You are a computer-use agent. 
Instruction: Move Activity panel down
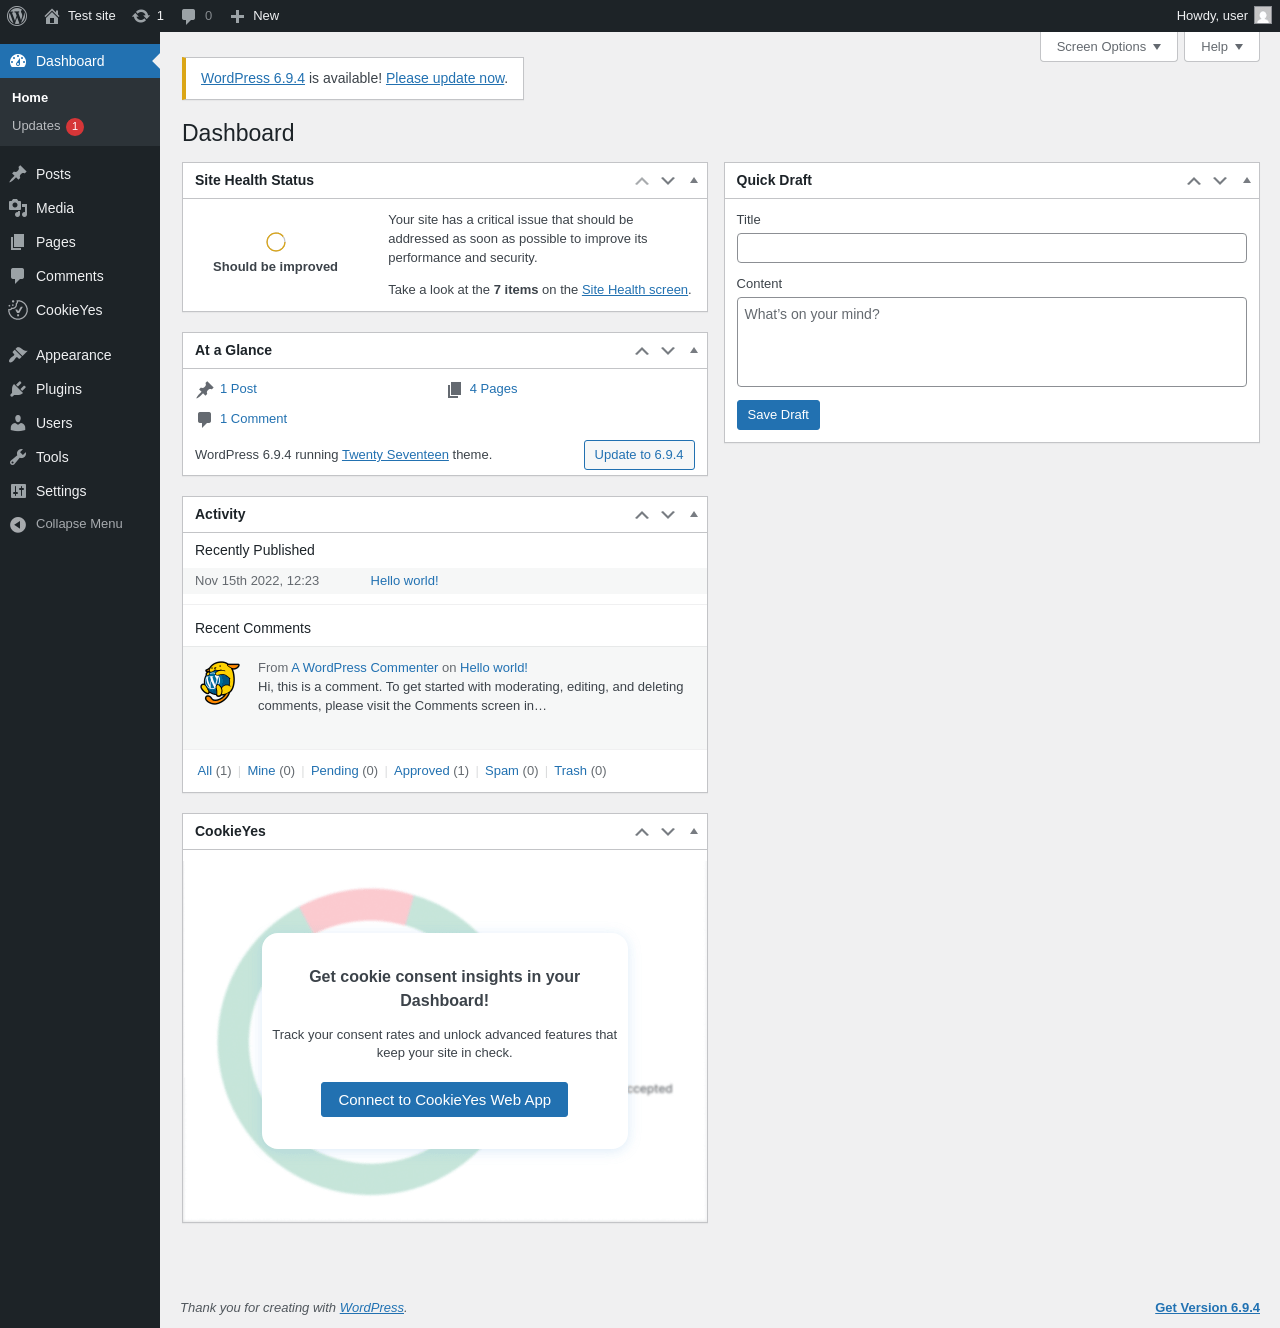[668, 515]
